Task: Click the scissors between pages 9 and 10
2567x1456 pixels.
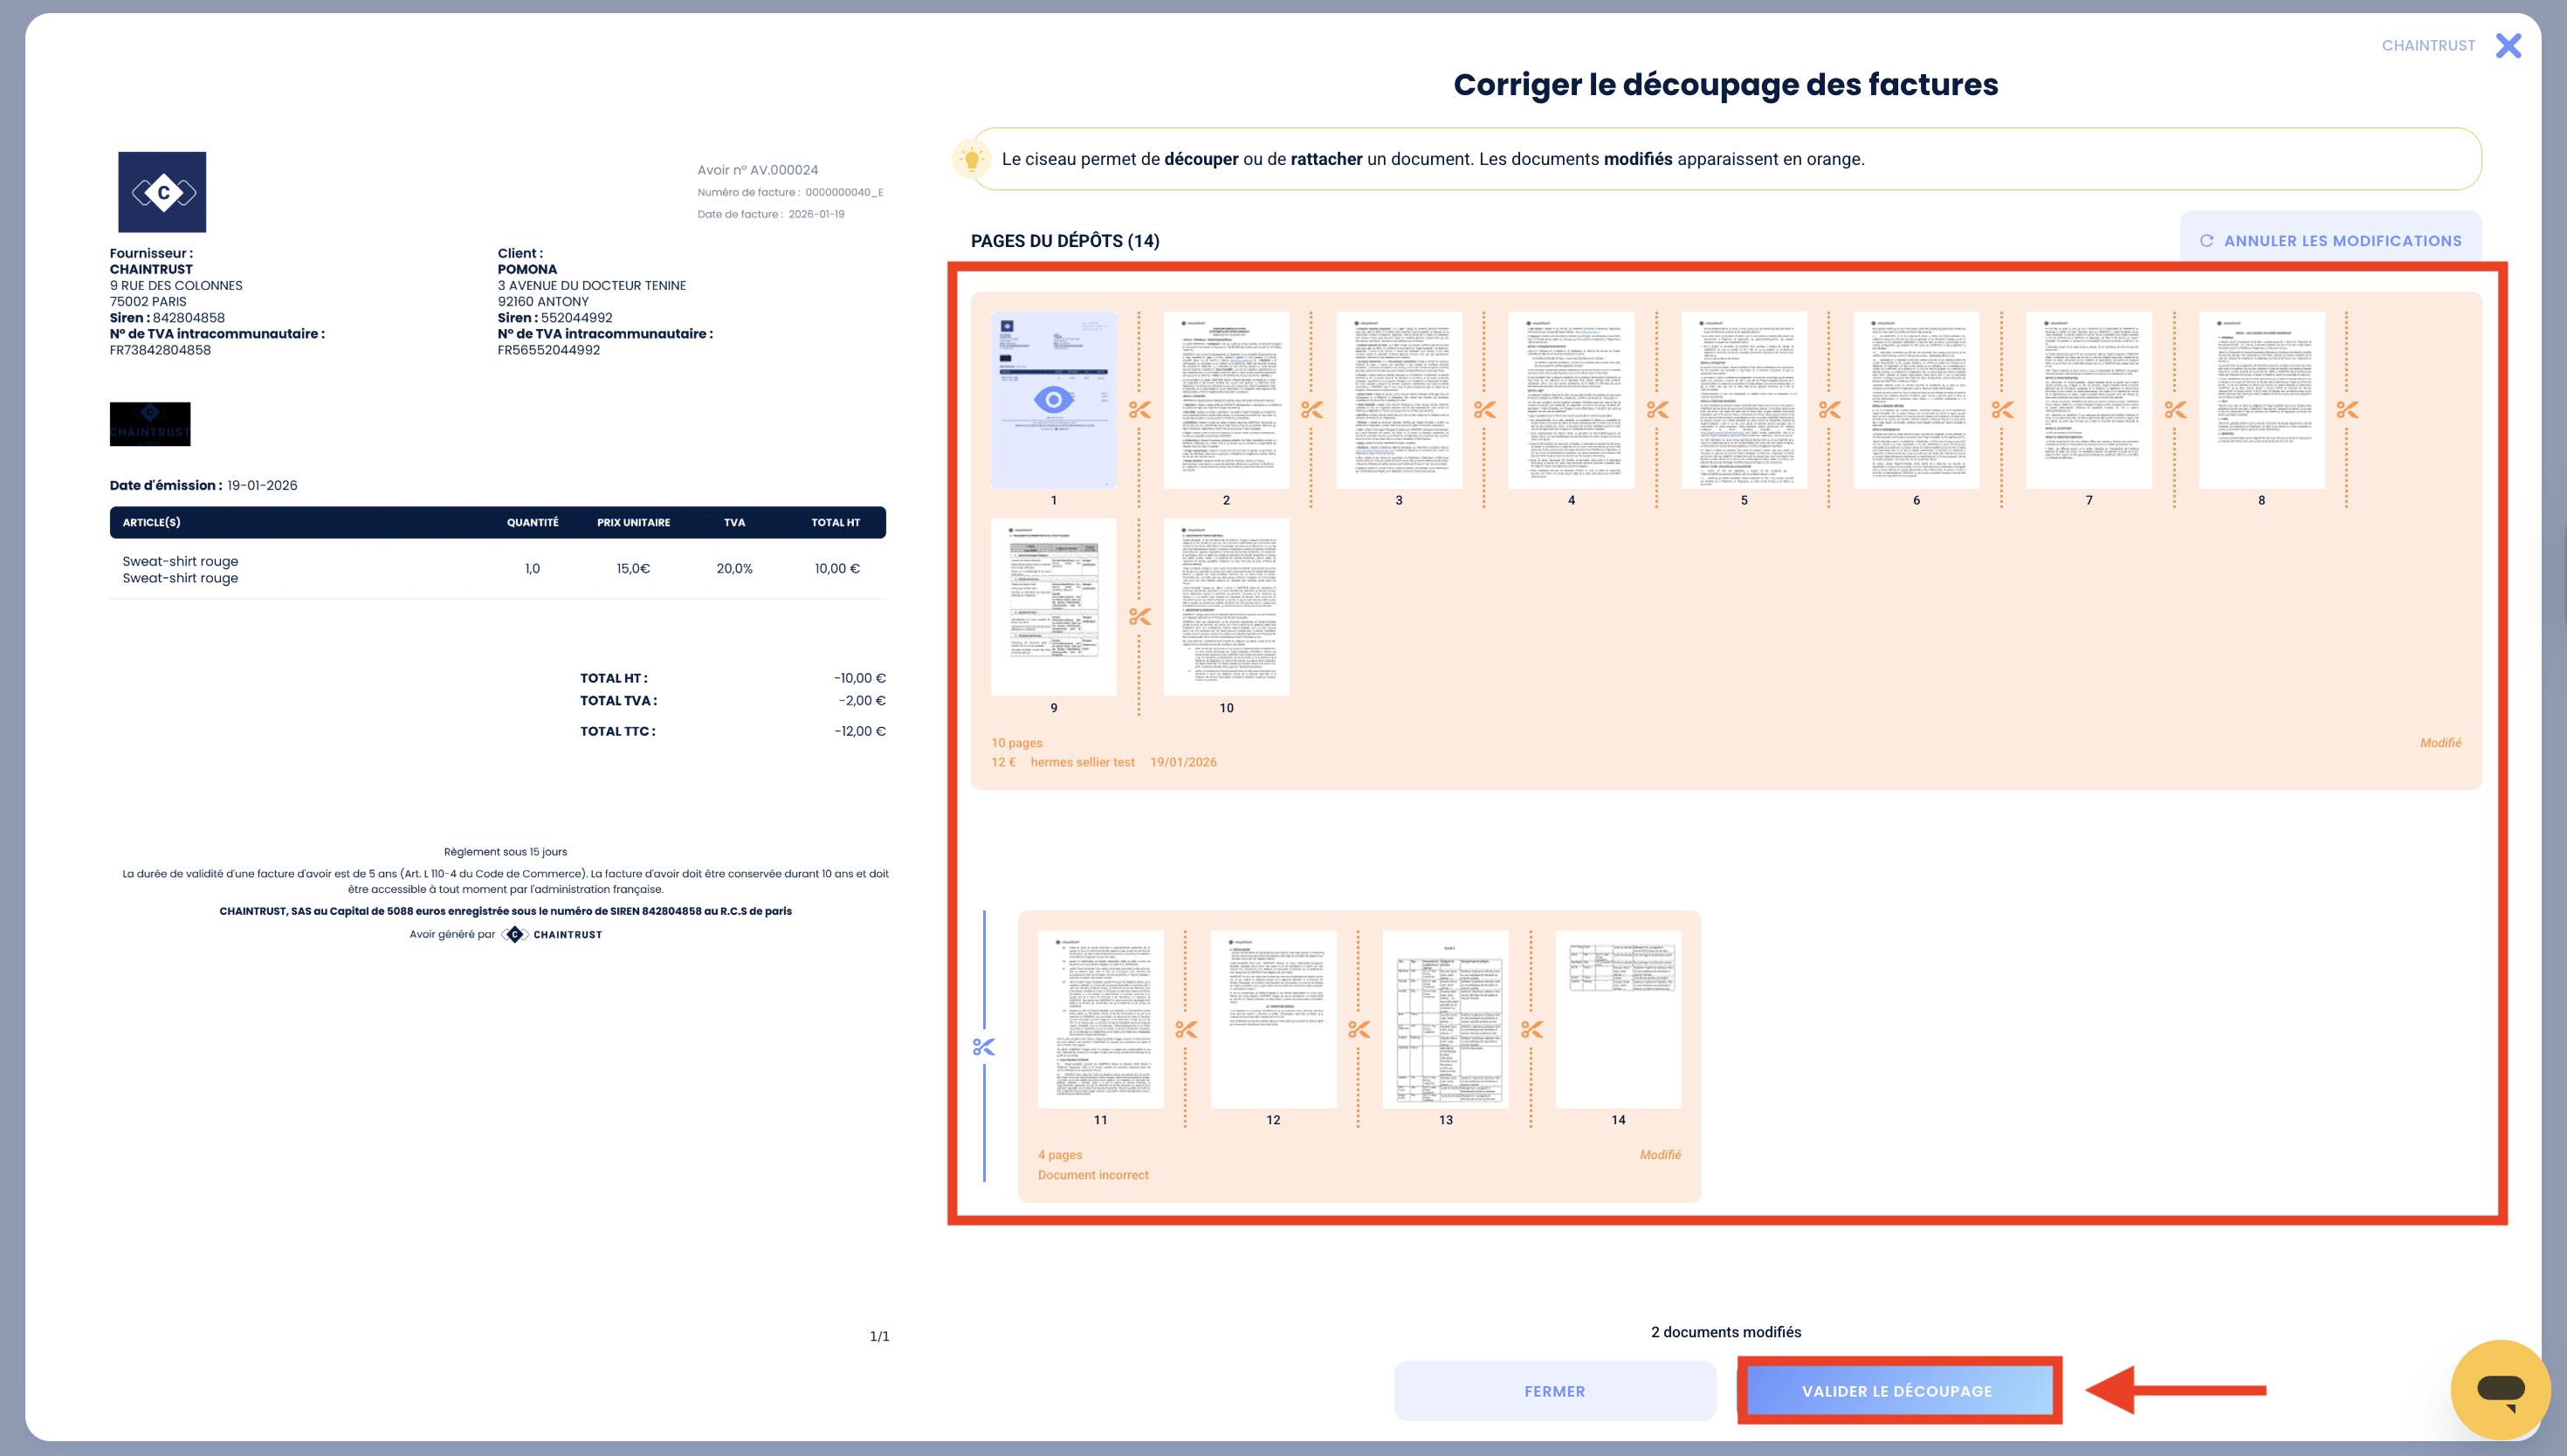Action: pos(1140,617)
